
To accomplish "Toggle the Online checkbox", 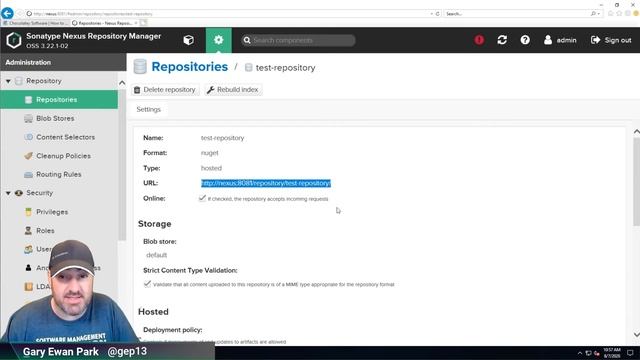I will (x=202, y=198).
